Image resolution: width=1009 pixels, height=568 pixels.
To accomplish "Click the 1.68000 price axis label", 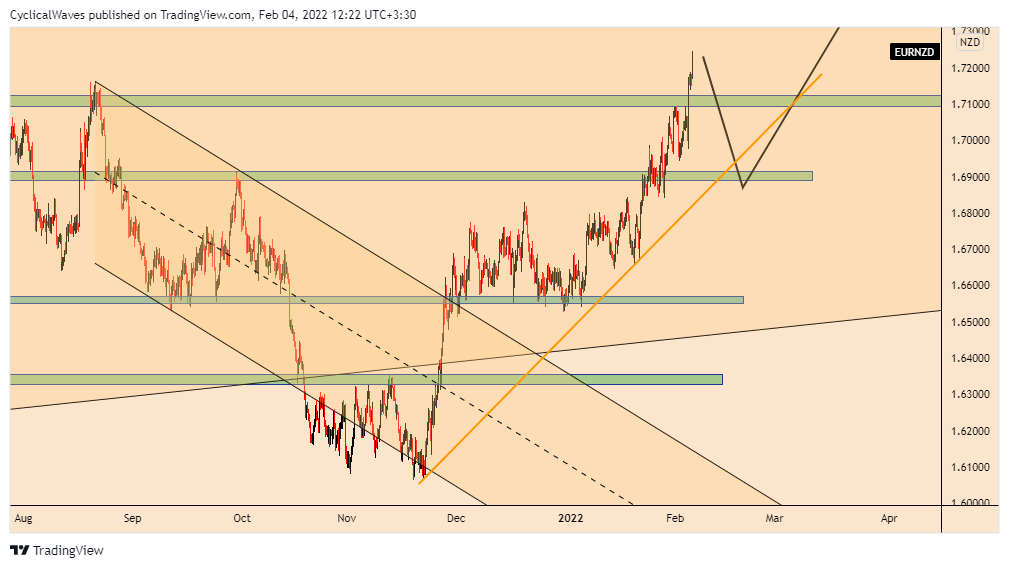I will (x=970, y=213).
